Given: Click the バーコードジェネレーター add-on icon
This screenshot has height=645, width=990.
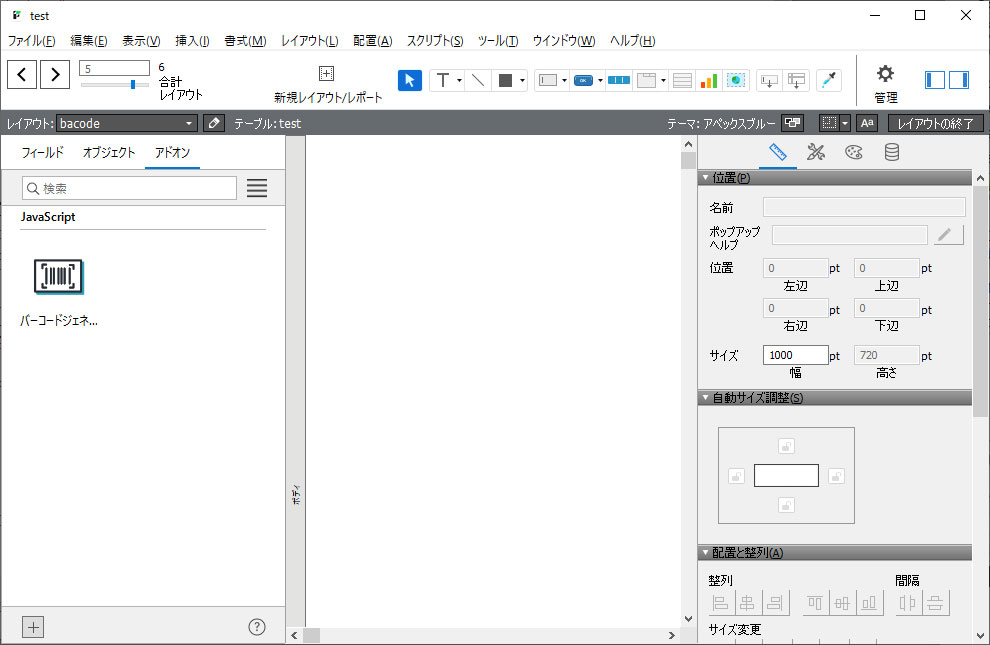Looking at the screenshot, I should coord(58,276).
